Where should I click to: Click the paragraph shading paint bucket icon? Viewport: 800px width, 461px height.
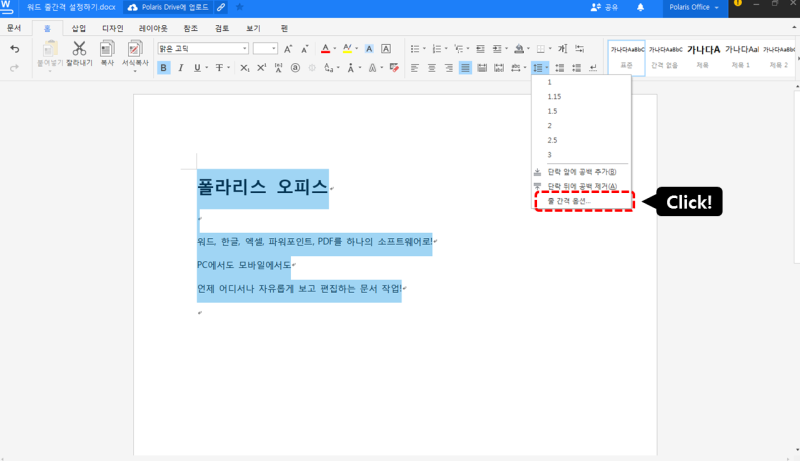519,49
